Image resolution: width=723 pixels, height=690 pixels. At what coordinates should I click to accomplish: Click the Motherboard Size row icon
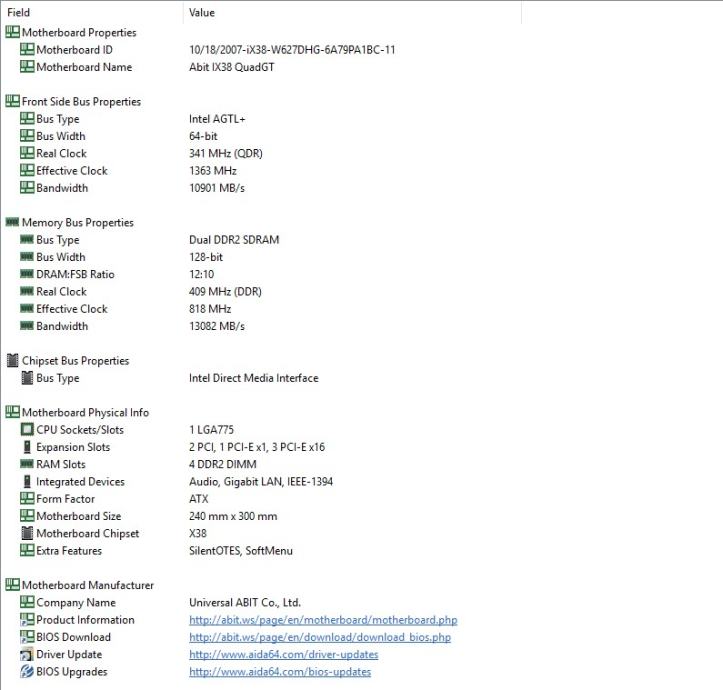point(27,516)
